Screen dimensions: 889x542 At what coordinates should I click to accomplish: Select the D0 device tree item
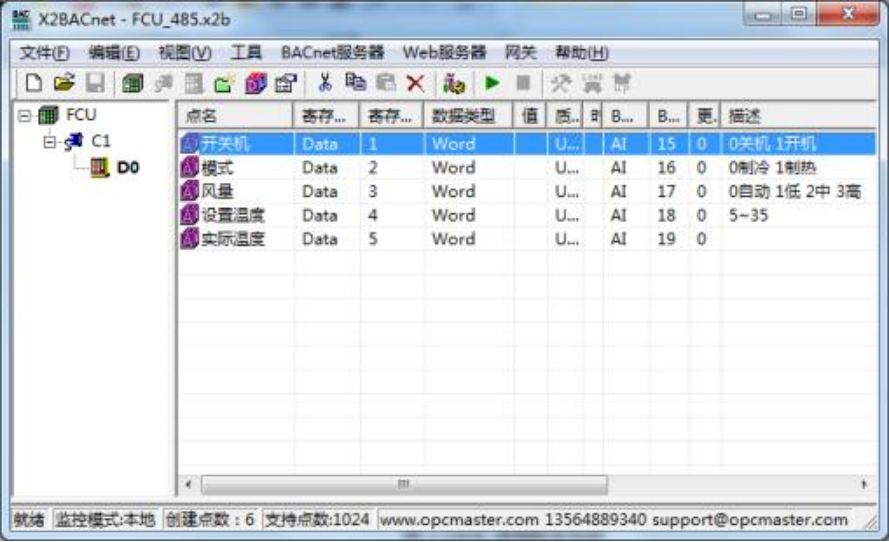pos(128,167)
